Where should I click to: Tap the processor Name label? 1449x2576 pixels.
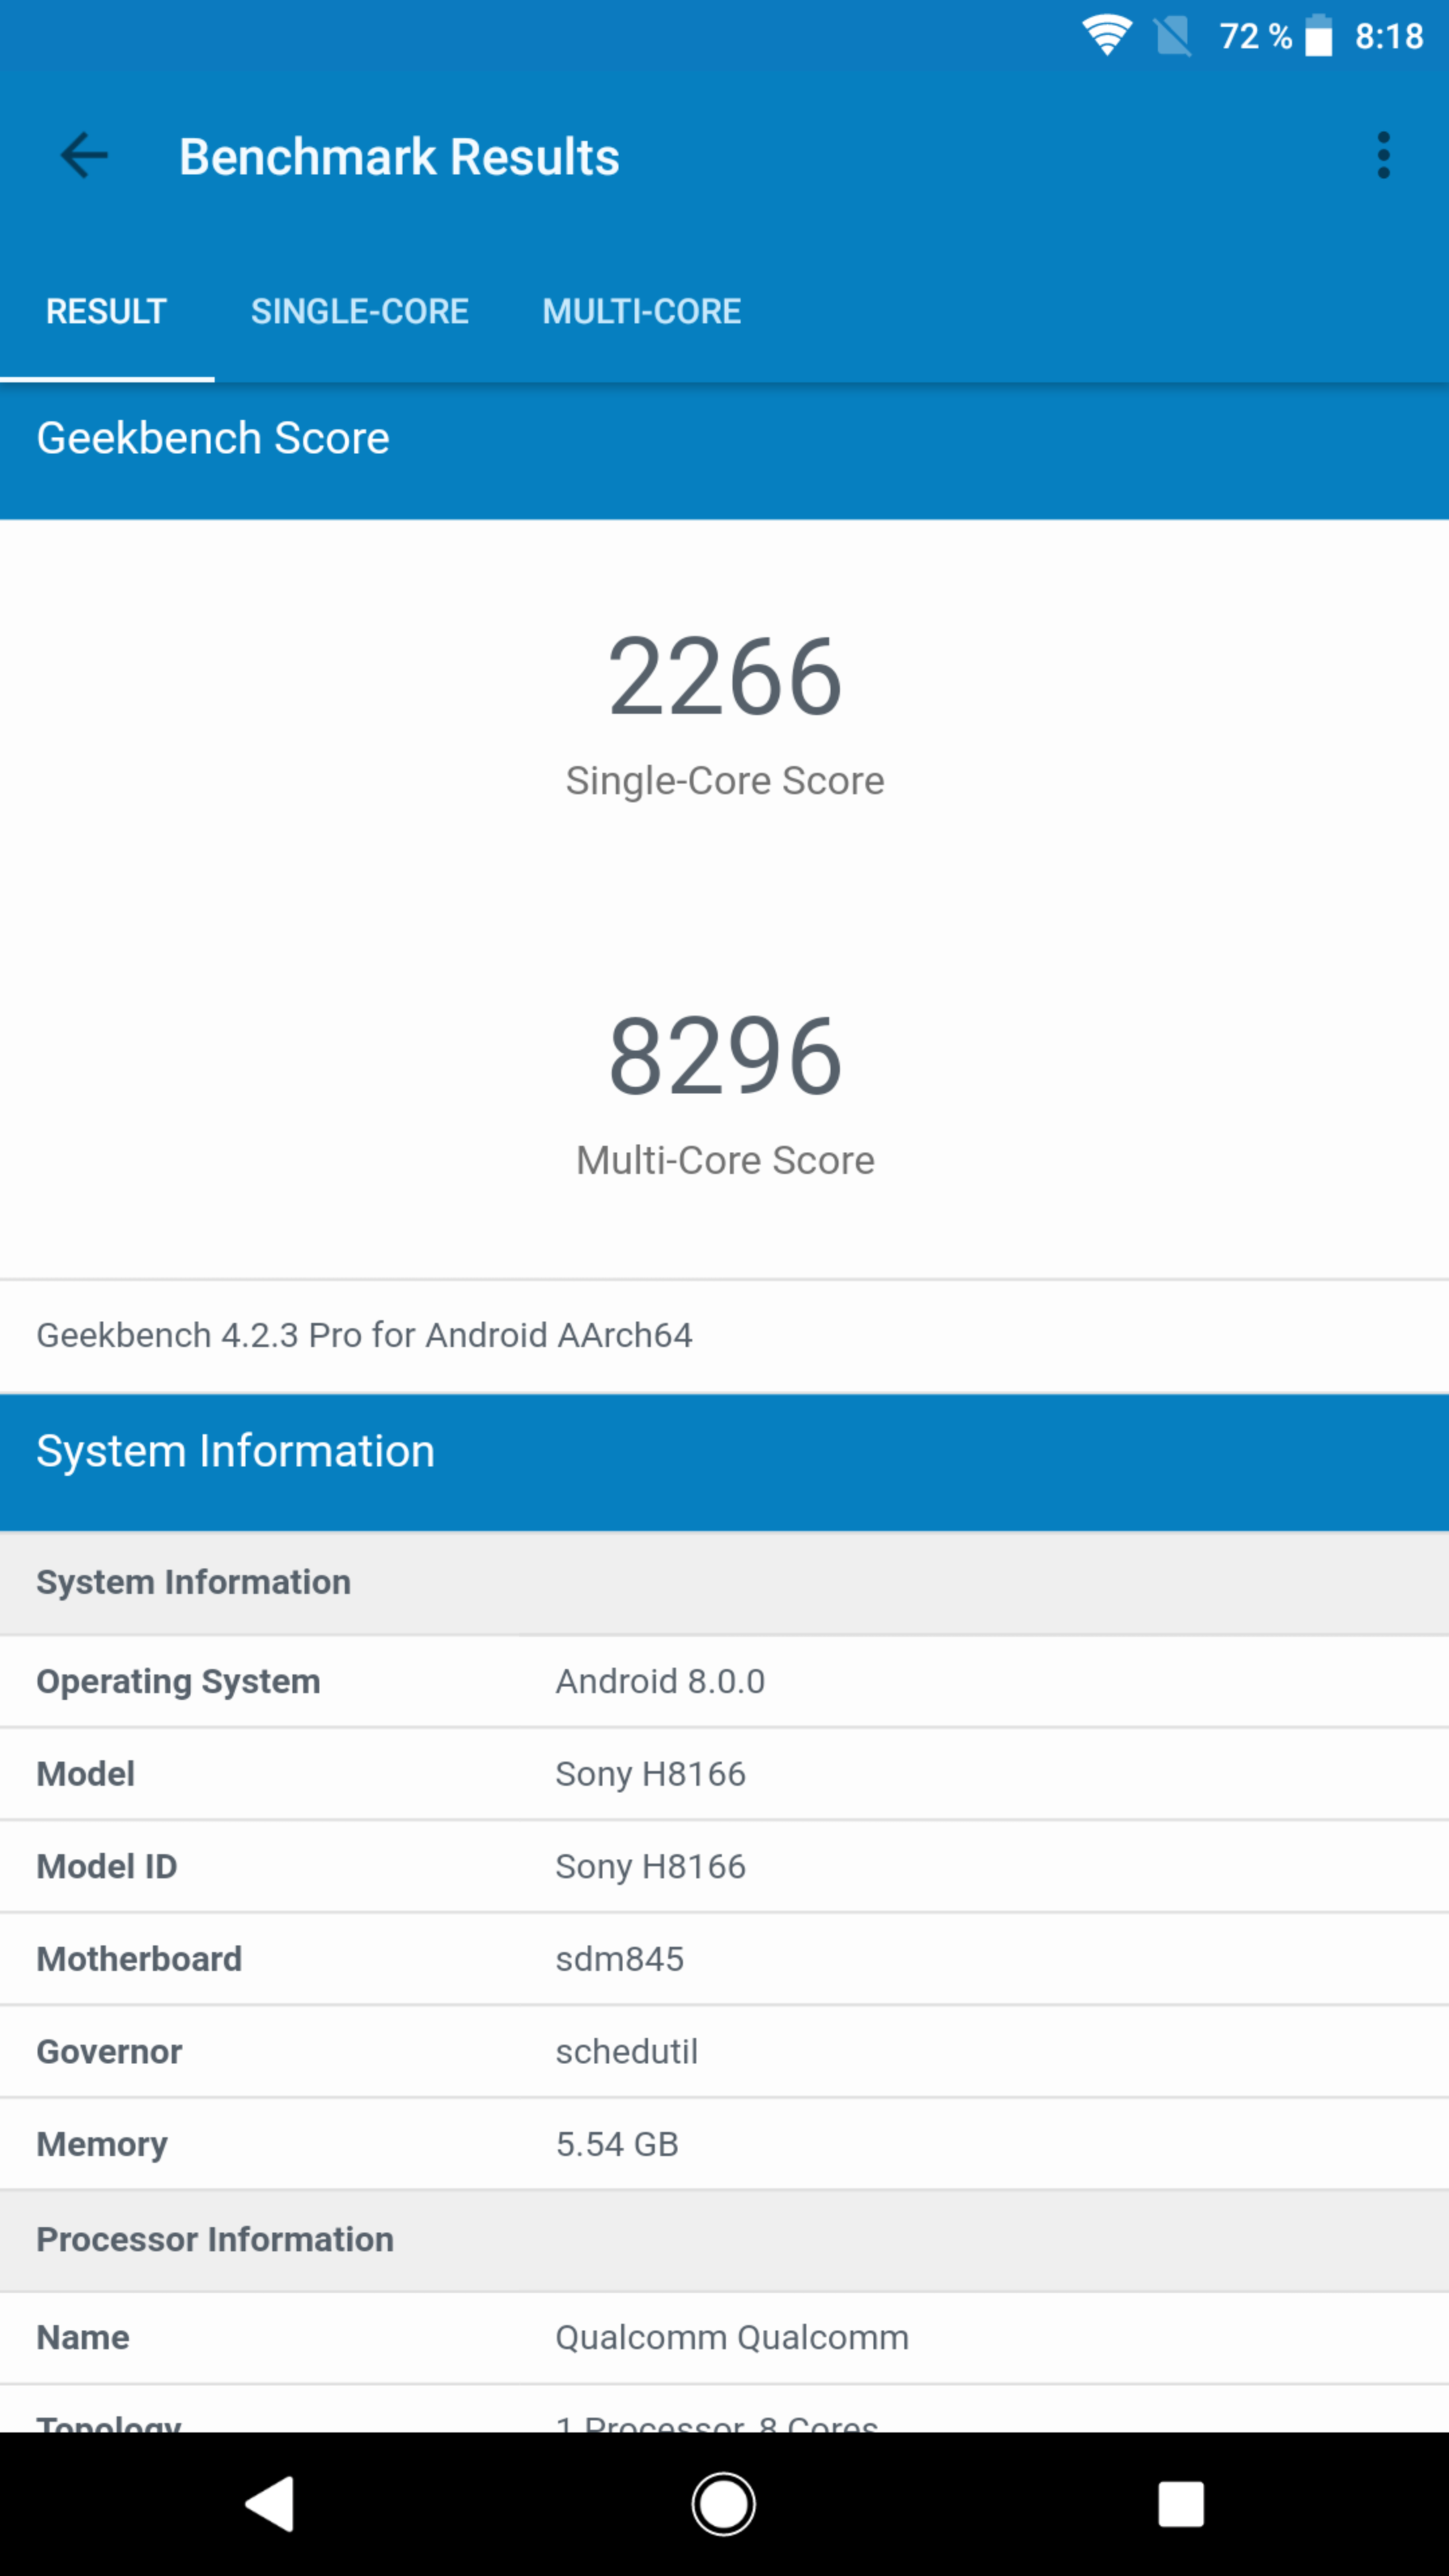(83, 2338)
